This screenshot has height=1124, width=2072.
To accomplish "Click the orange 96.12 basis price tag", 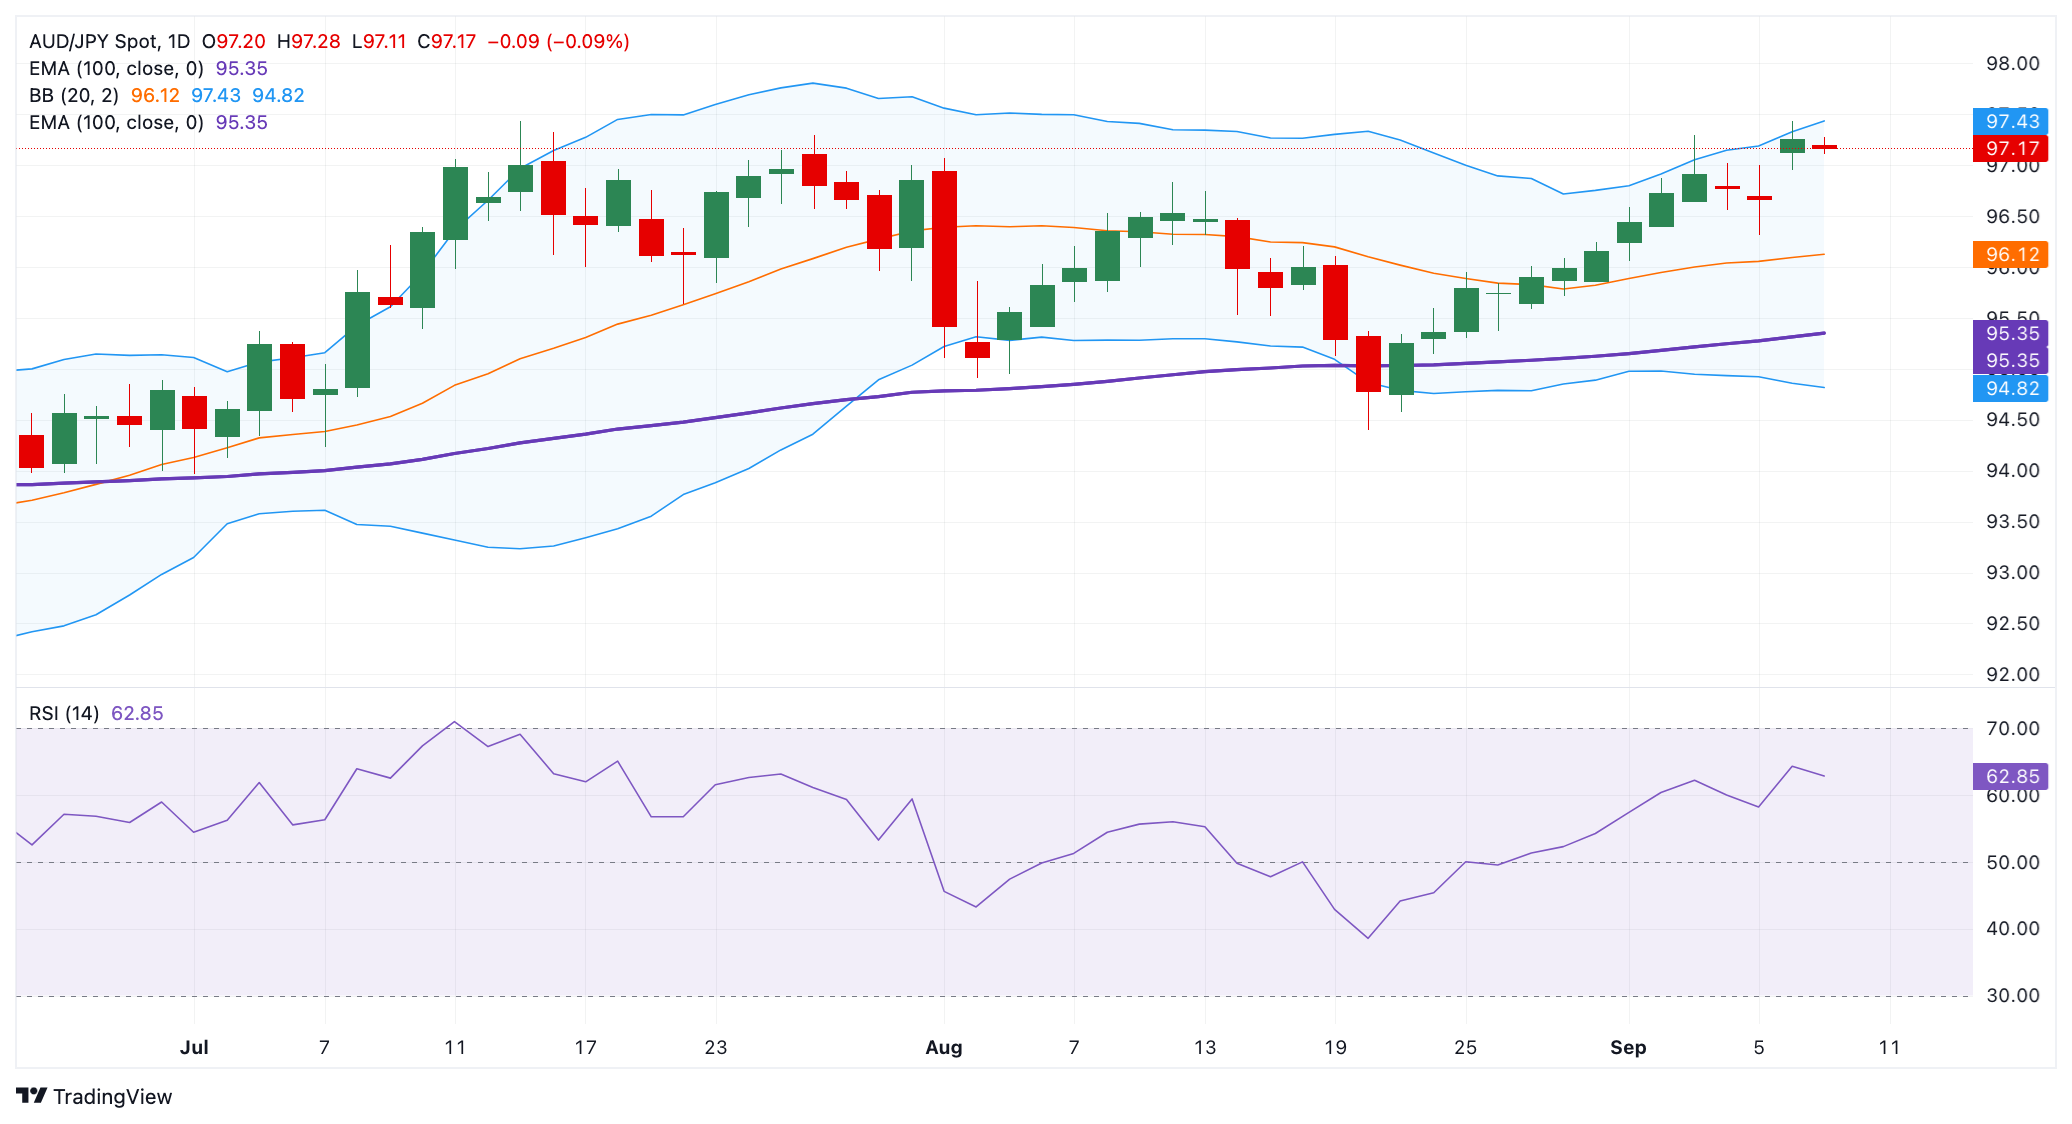I will pos(2010,255).
